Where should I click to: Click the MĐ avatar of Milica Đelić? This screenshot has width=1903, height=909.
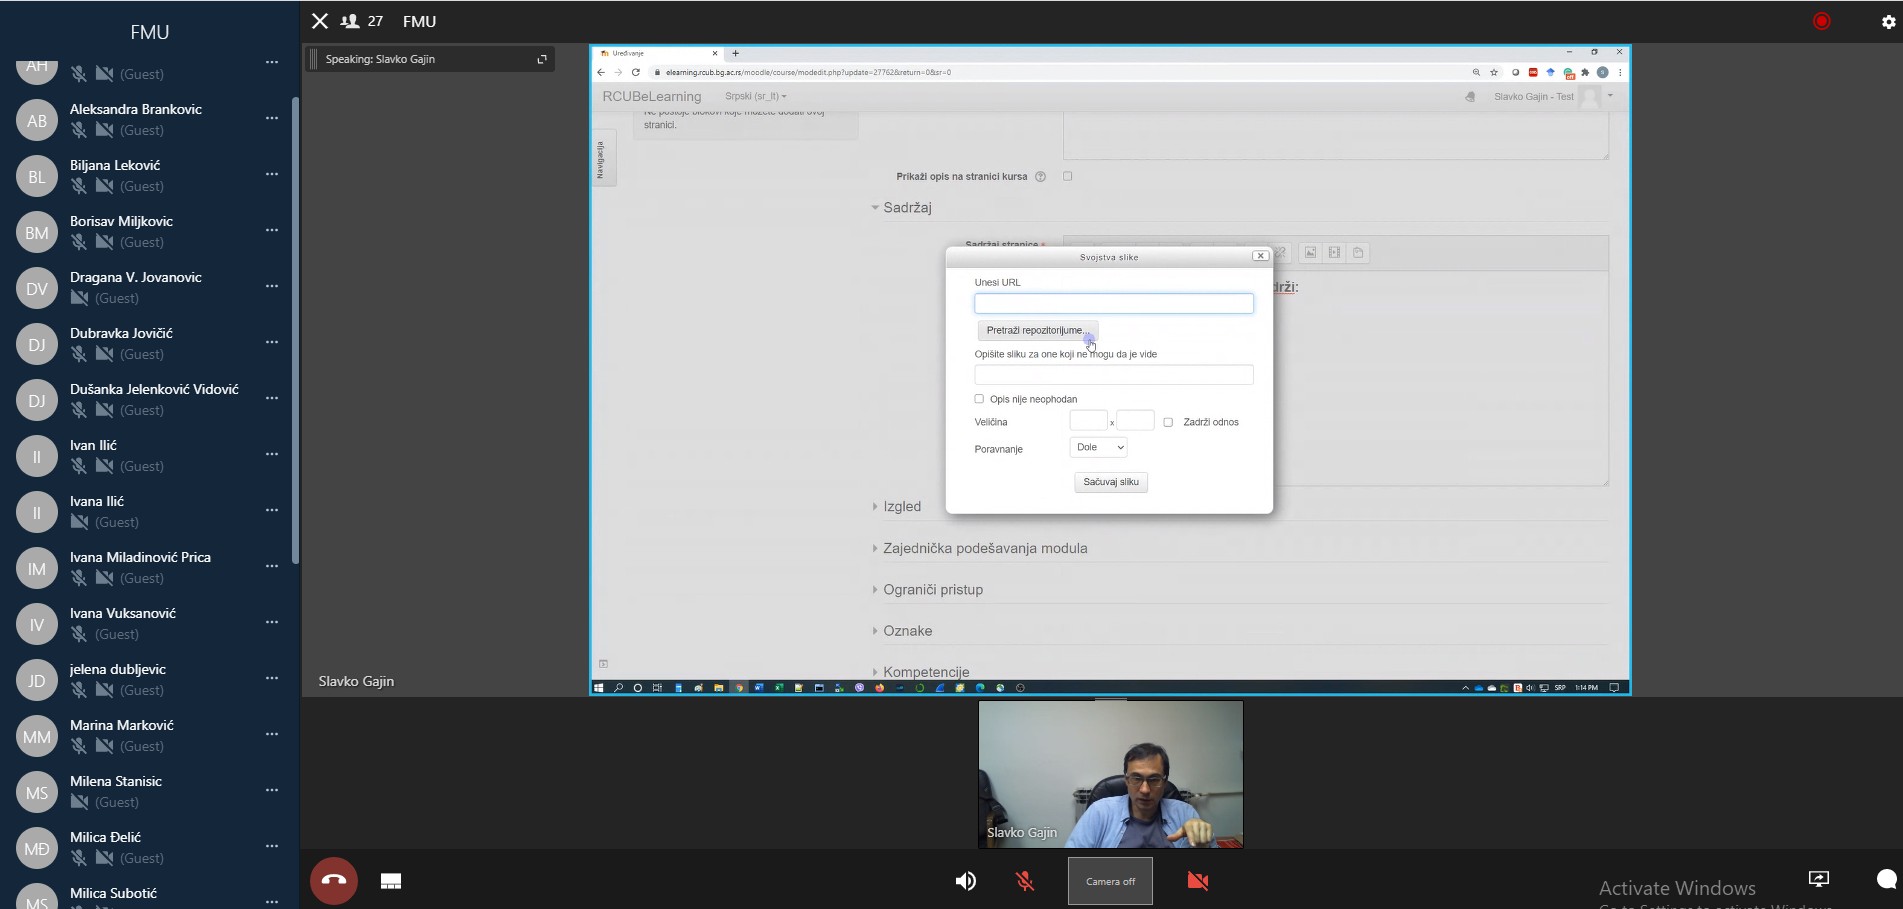[37, 849]
